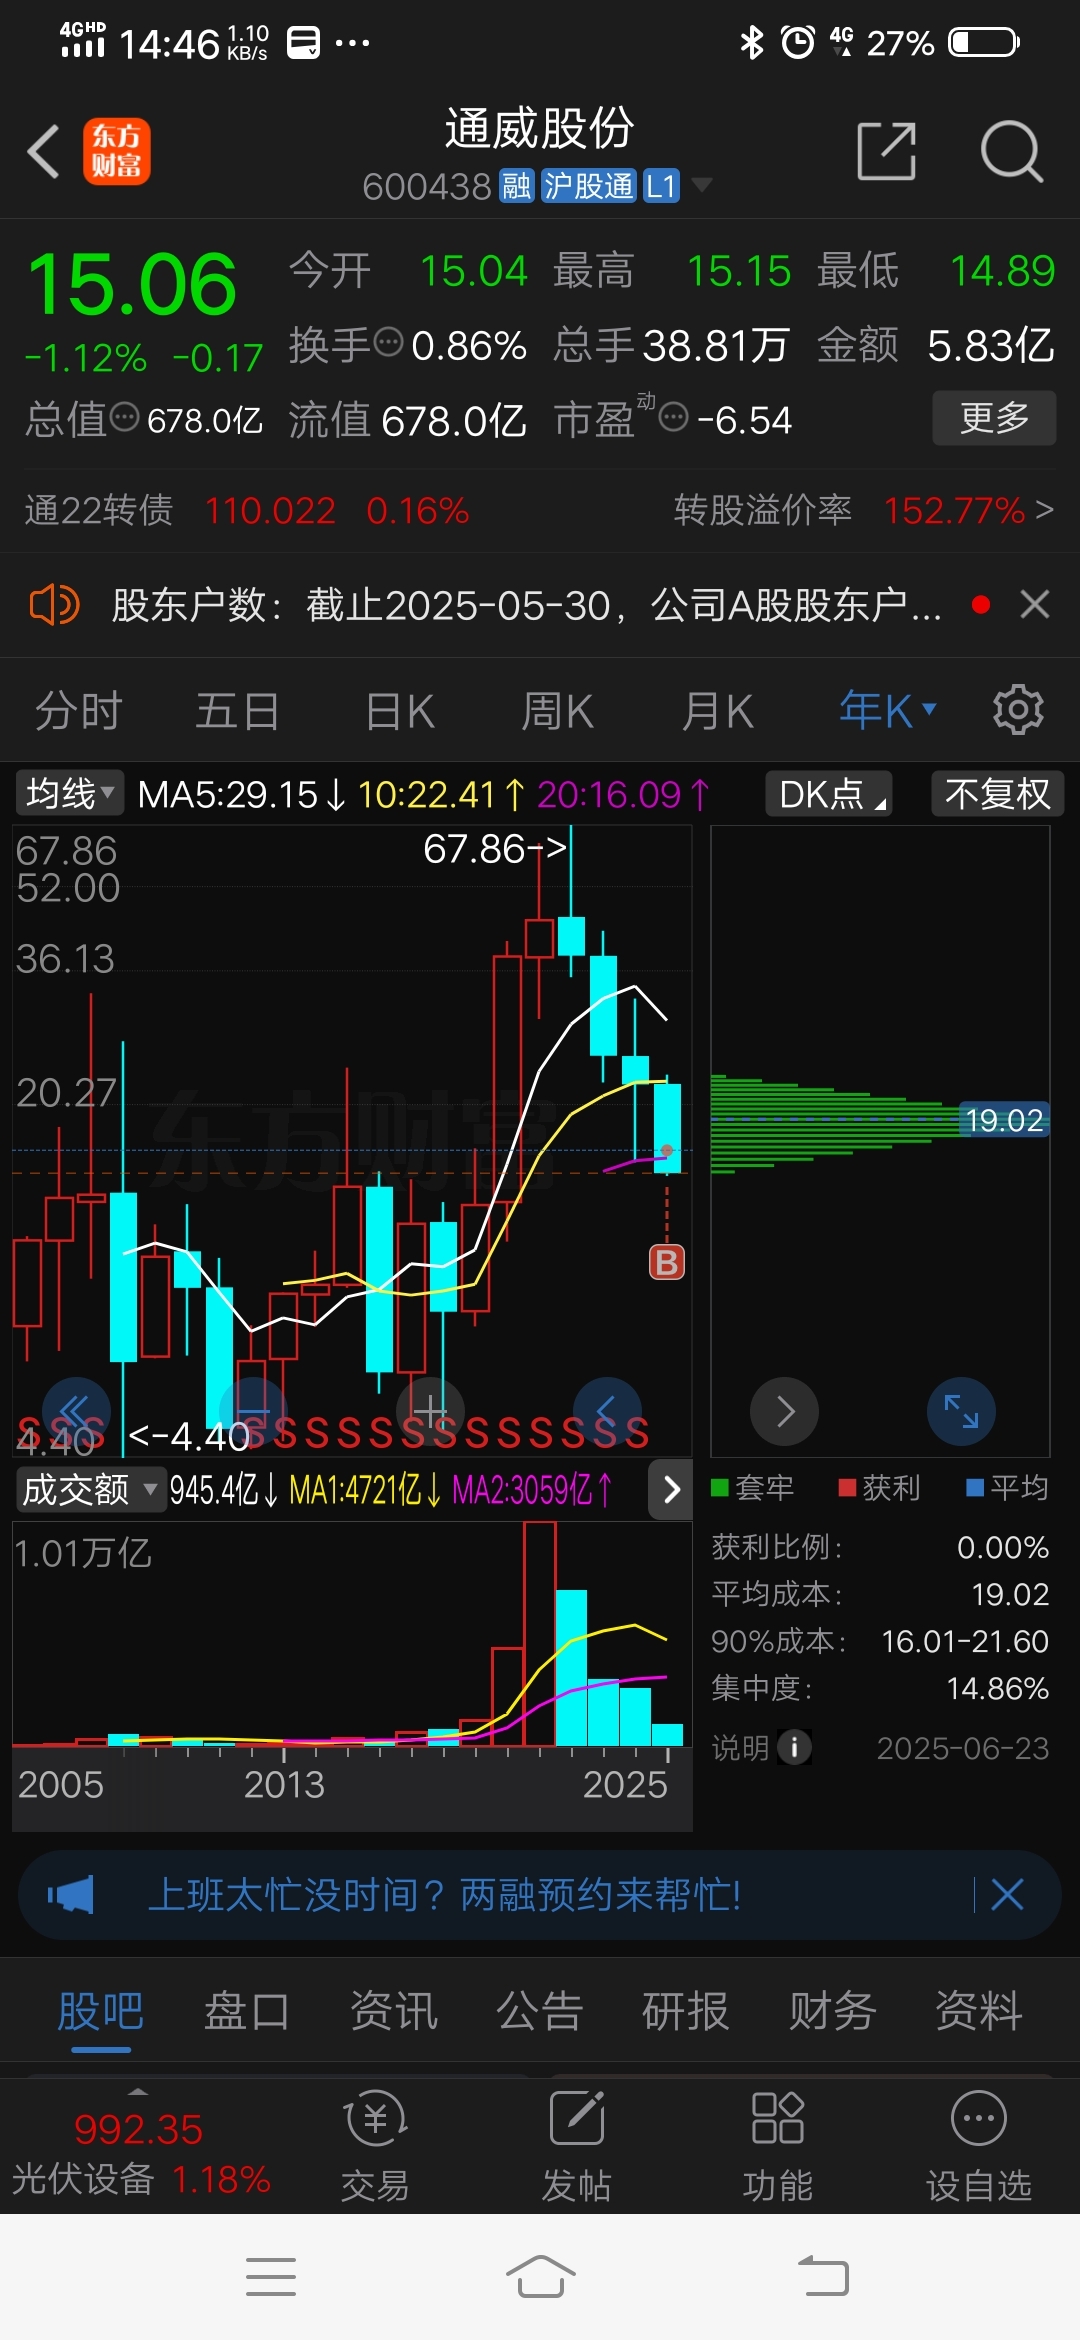This screenshot has width=1080, height=2340.
Task: Tap single-left arrow chart scroll button
Action: pyautogui.click(x=607, y=1412)
